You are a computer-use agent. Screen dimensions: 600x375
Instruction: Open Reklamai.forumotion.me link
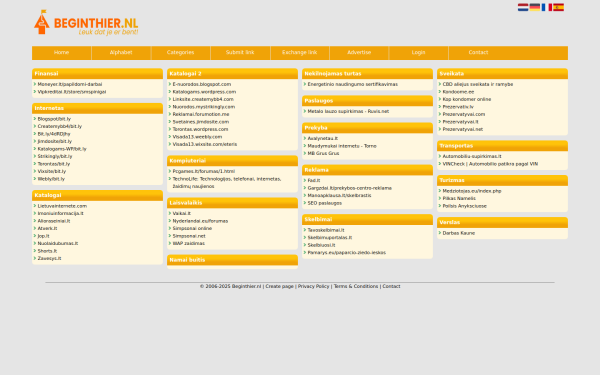[201, 114]
